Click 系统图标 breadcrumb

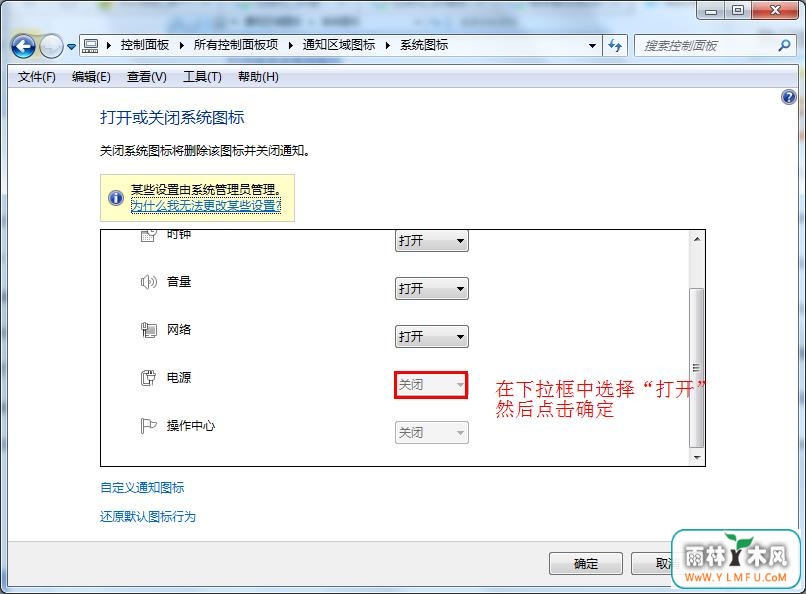coord(424,45)
